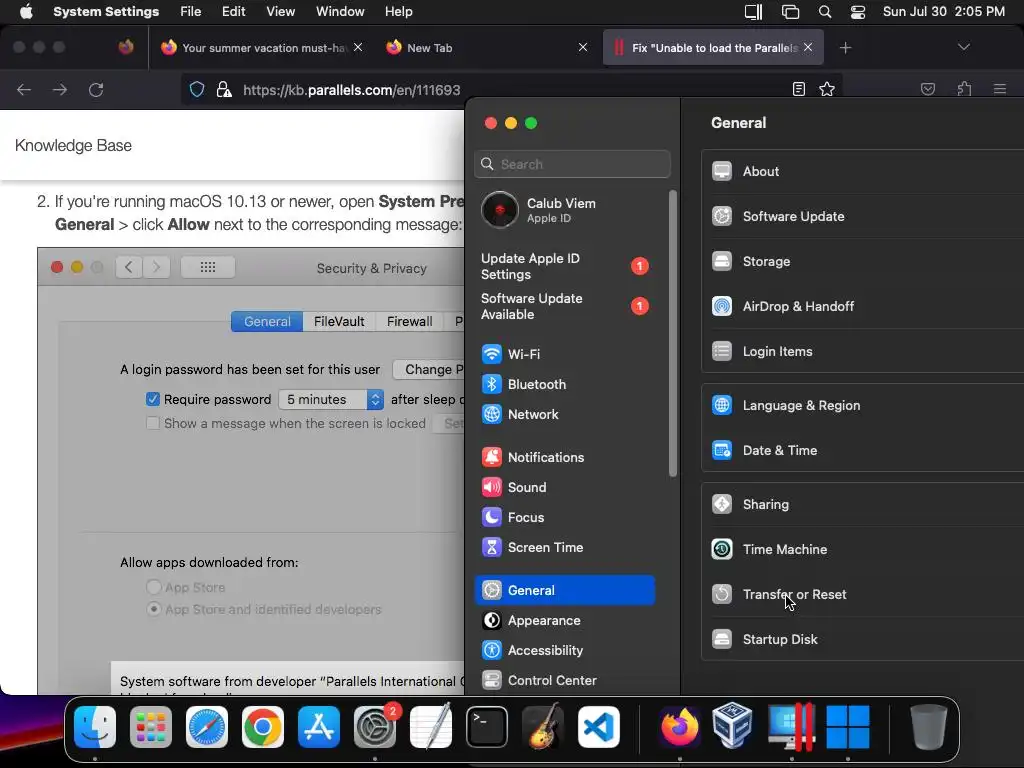Expand the Firefox list all tabs chevron
Image resolution: width=1024 pixels, height=768 pixels.
pyautogui.click(x=963, y=47)
